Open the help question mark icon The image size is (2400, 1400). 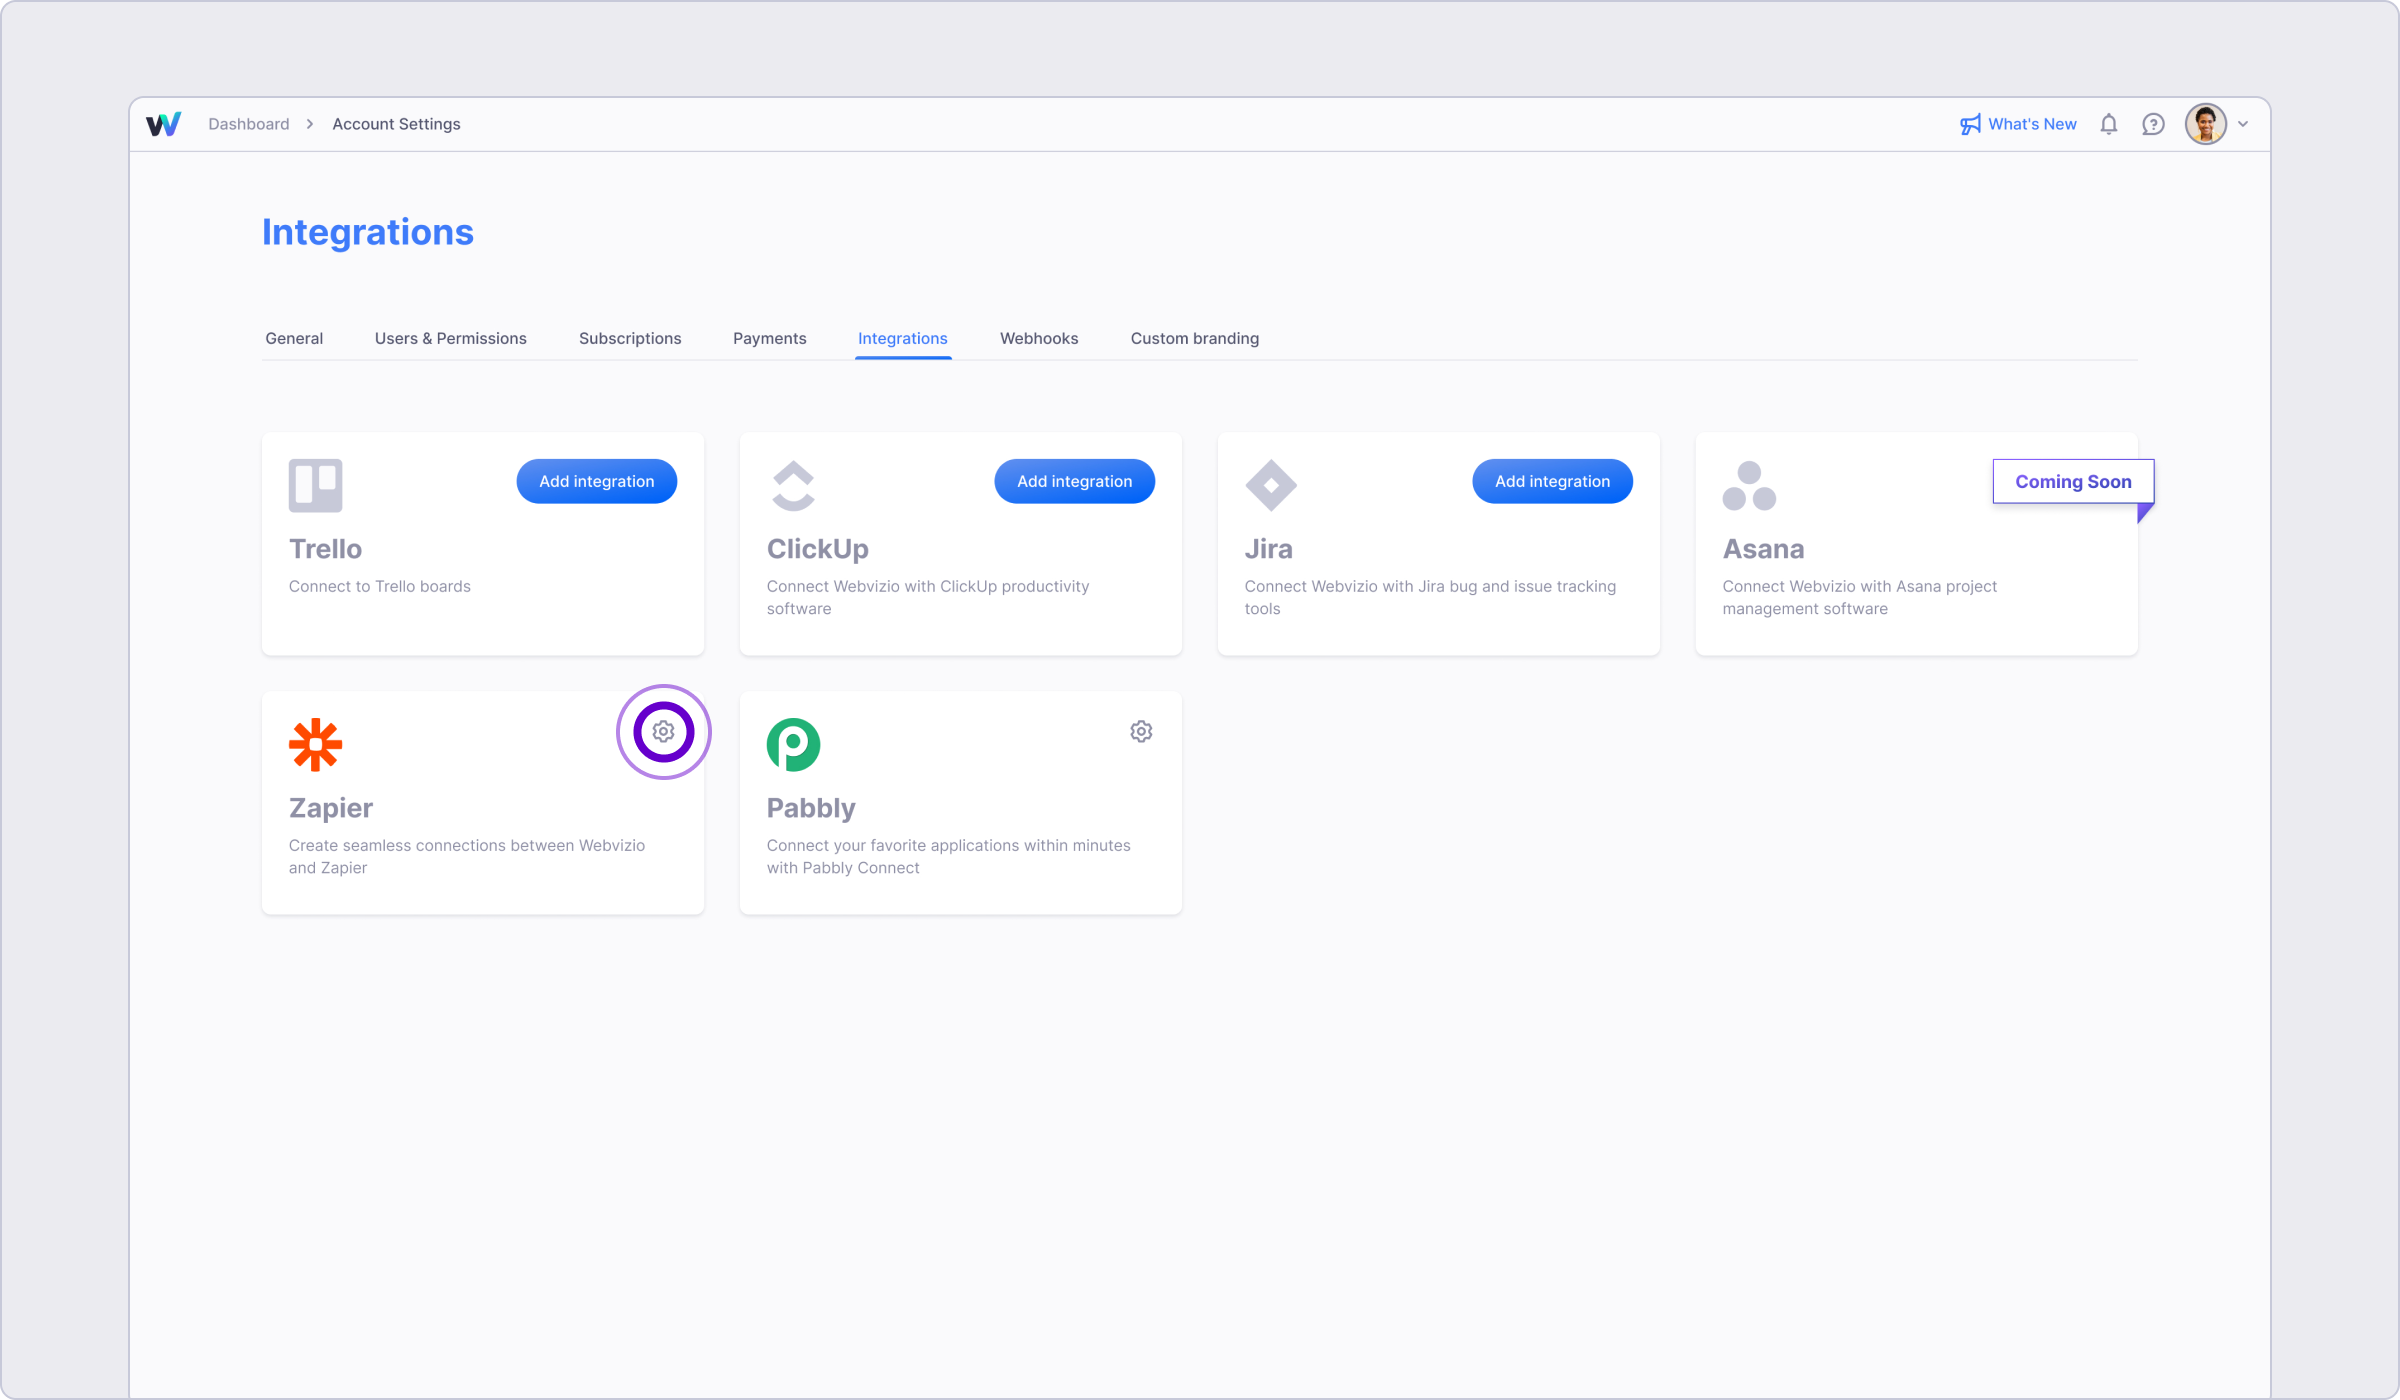pos(2153,124)
